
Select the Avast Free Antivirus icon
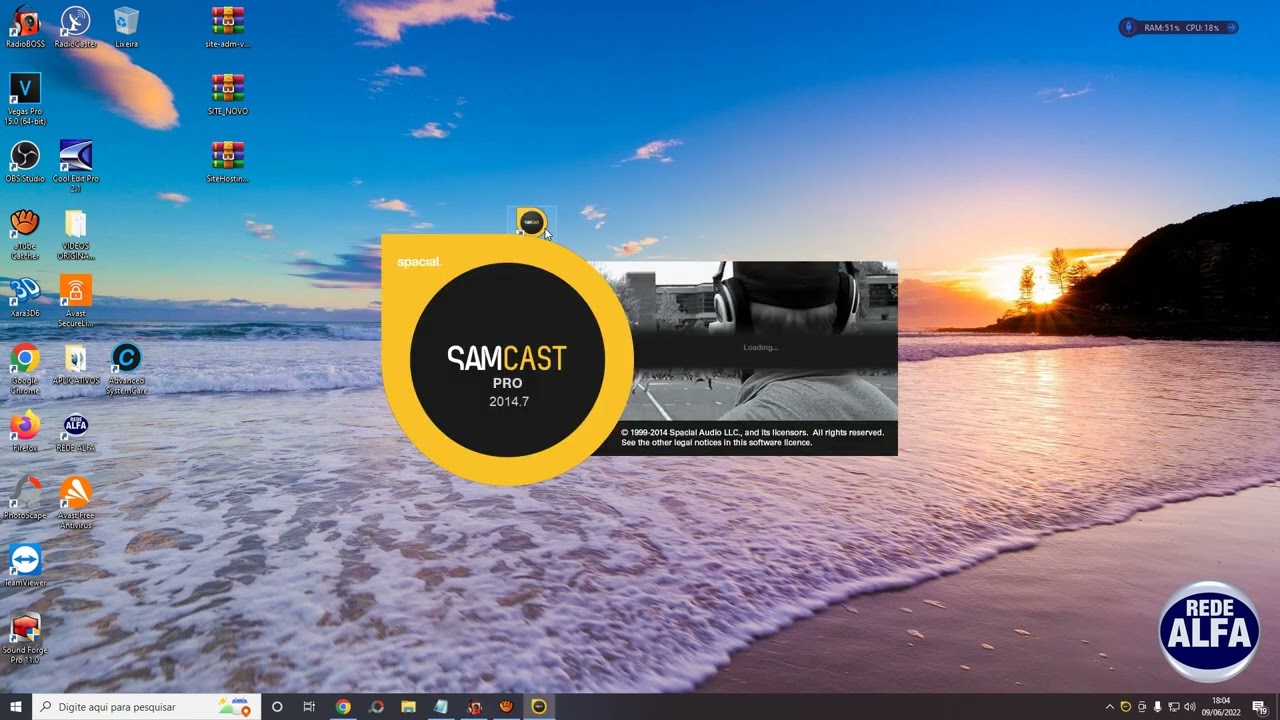75,502
